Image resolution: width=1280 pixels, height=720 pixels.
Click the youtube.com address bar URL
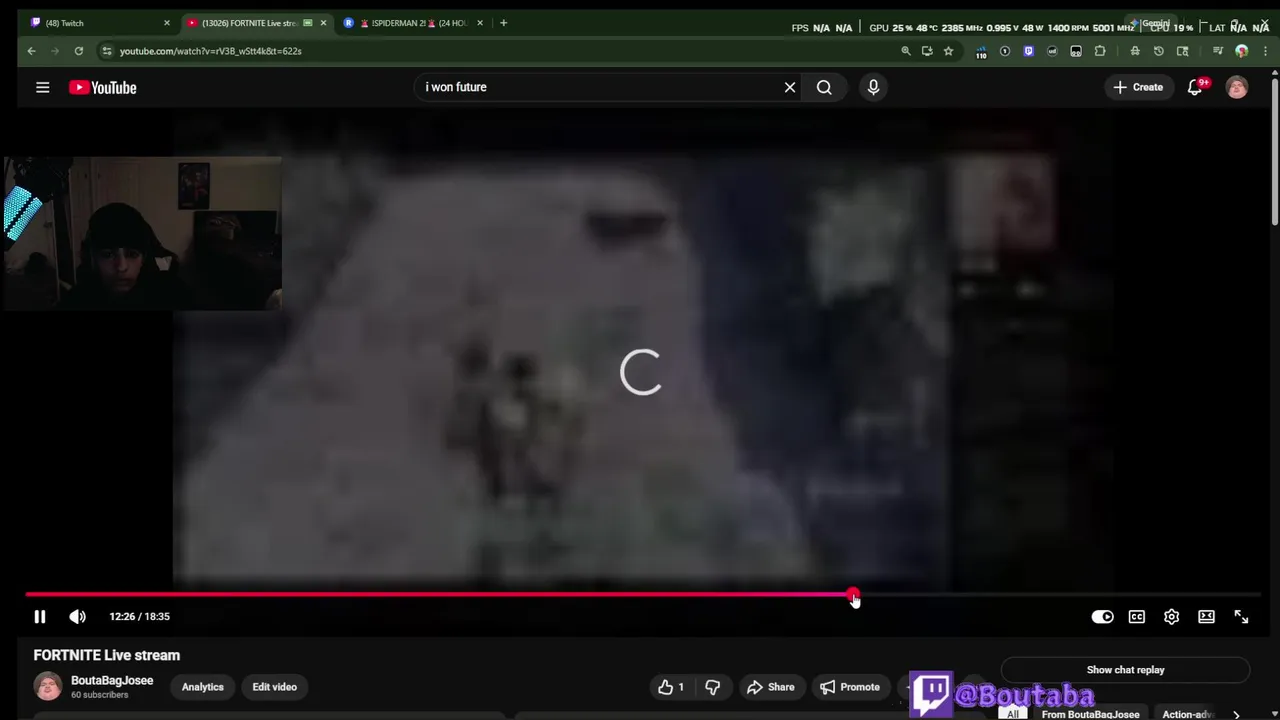[210, 51]
